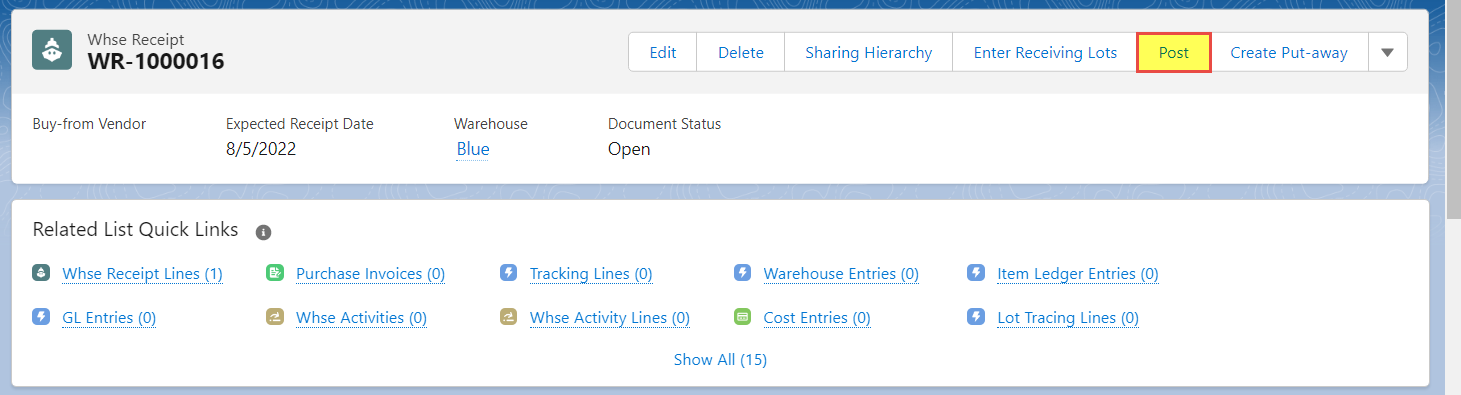Click the Lot Tracing Lines icon

[976, 317]
